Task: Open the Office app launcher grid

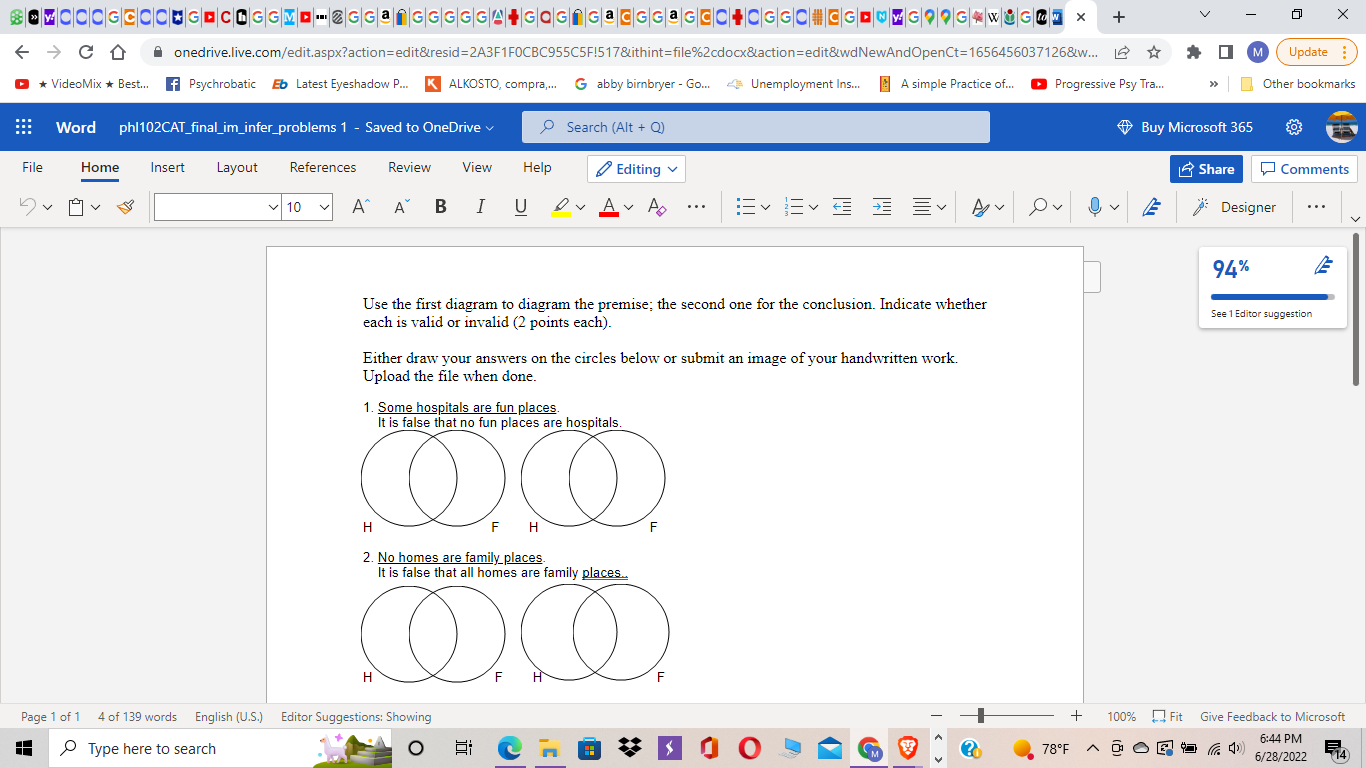Action: tap(24, 127)
